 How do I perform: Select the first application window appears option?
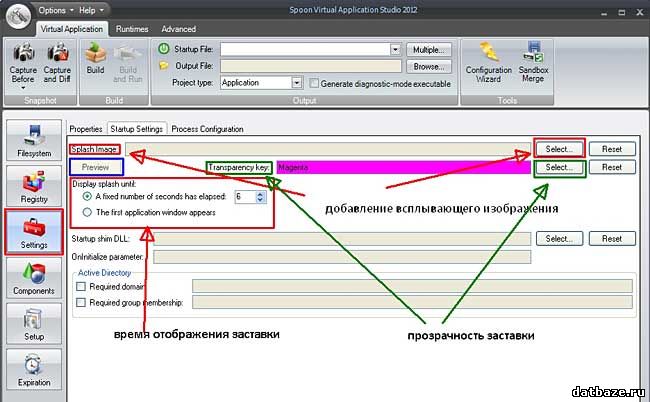click(87, 212)
